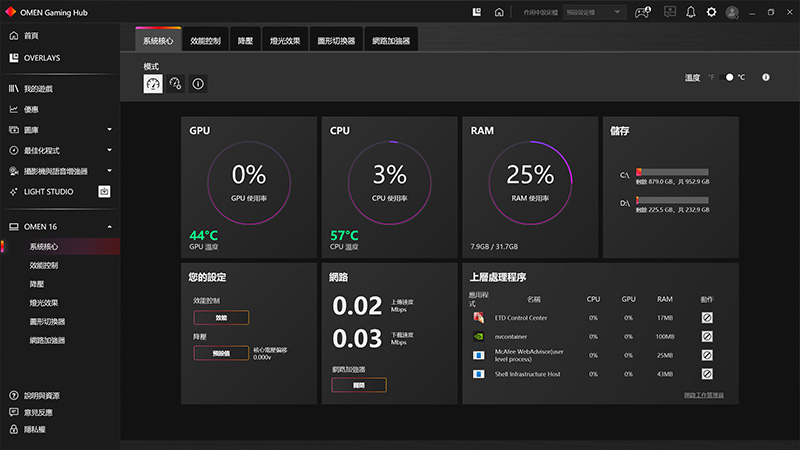800x450 pixels.
Task: Click the notification bell icon
Action: pyautogui.click(x=690, y=12)
